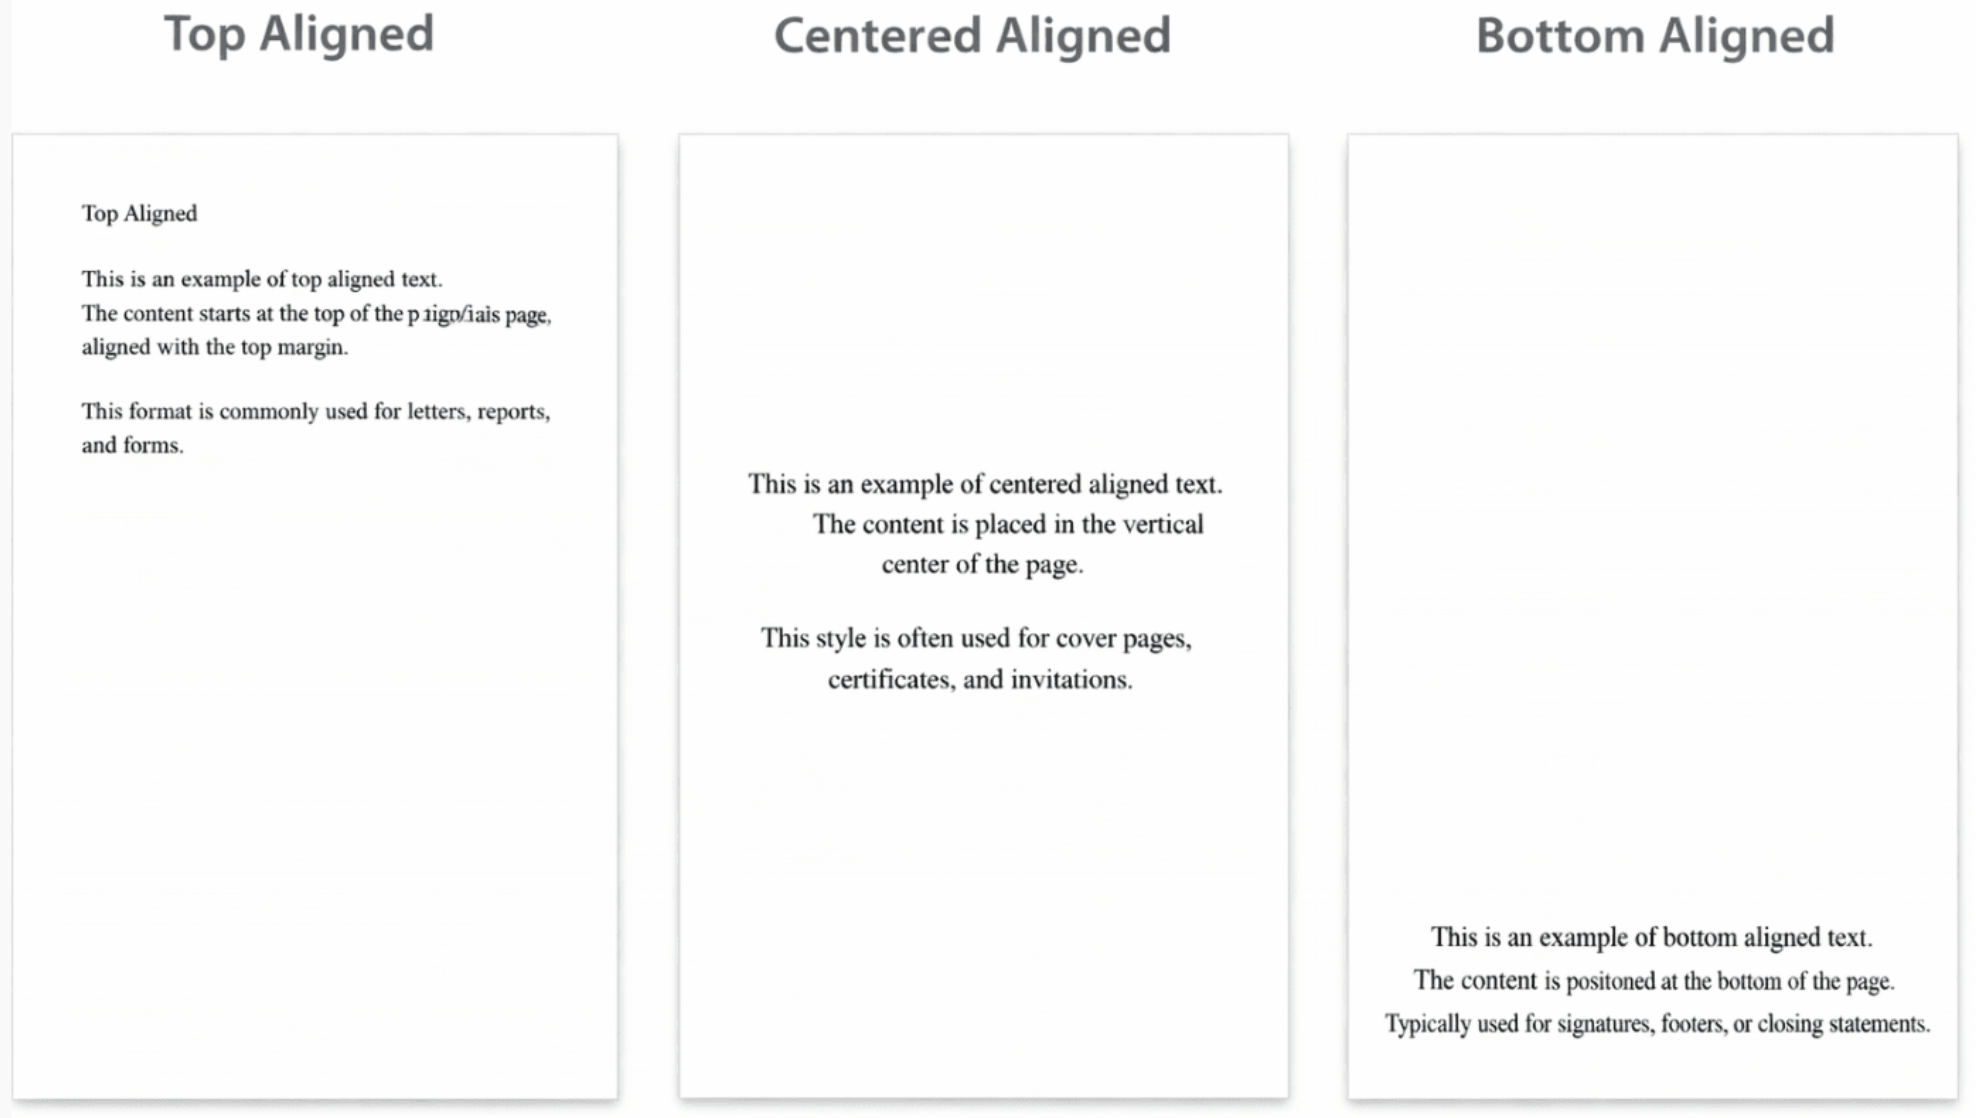The width and height of the screenshot is (1976, 1118).
Task: Click the large "Top Aligned" heading
Action: point(299,34)
